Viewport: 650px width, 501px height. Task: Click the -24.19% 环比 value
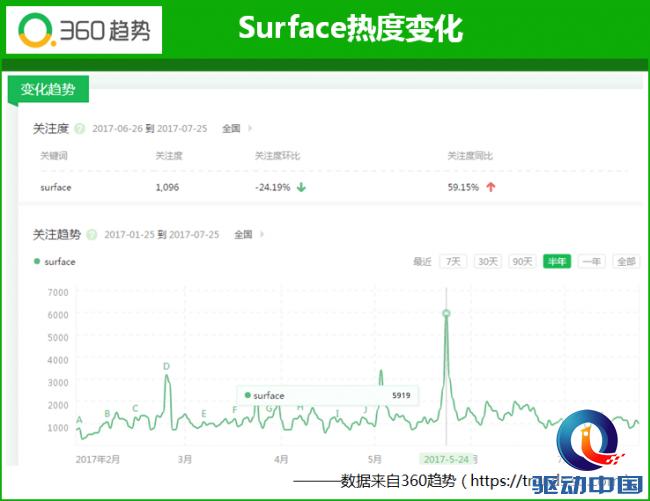(x=272, y=187)
